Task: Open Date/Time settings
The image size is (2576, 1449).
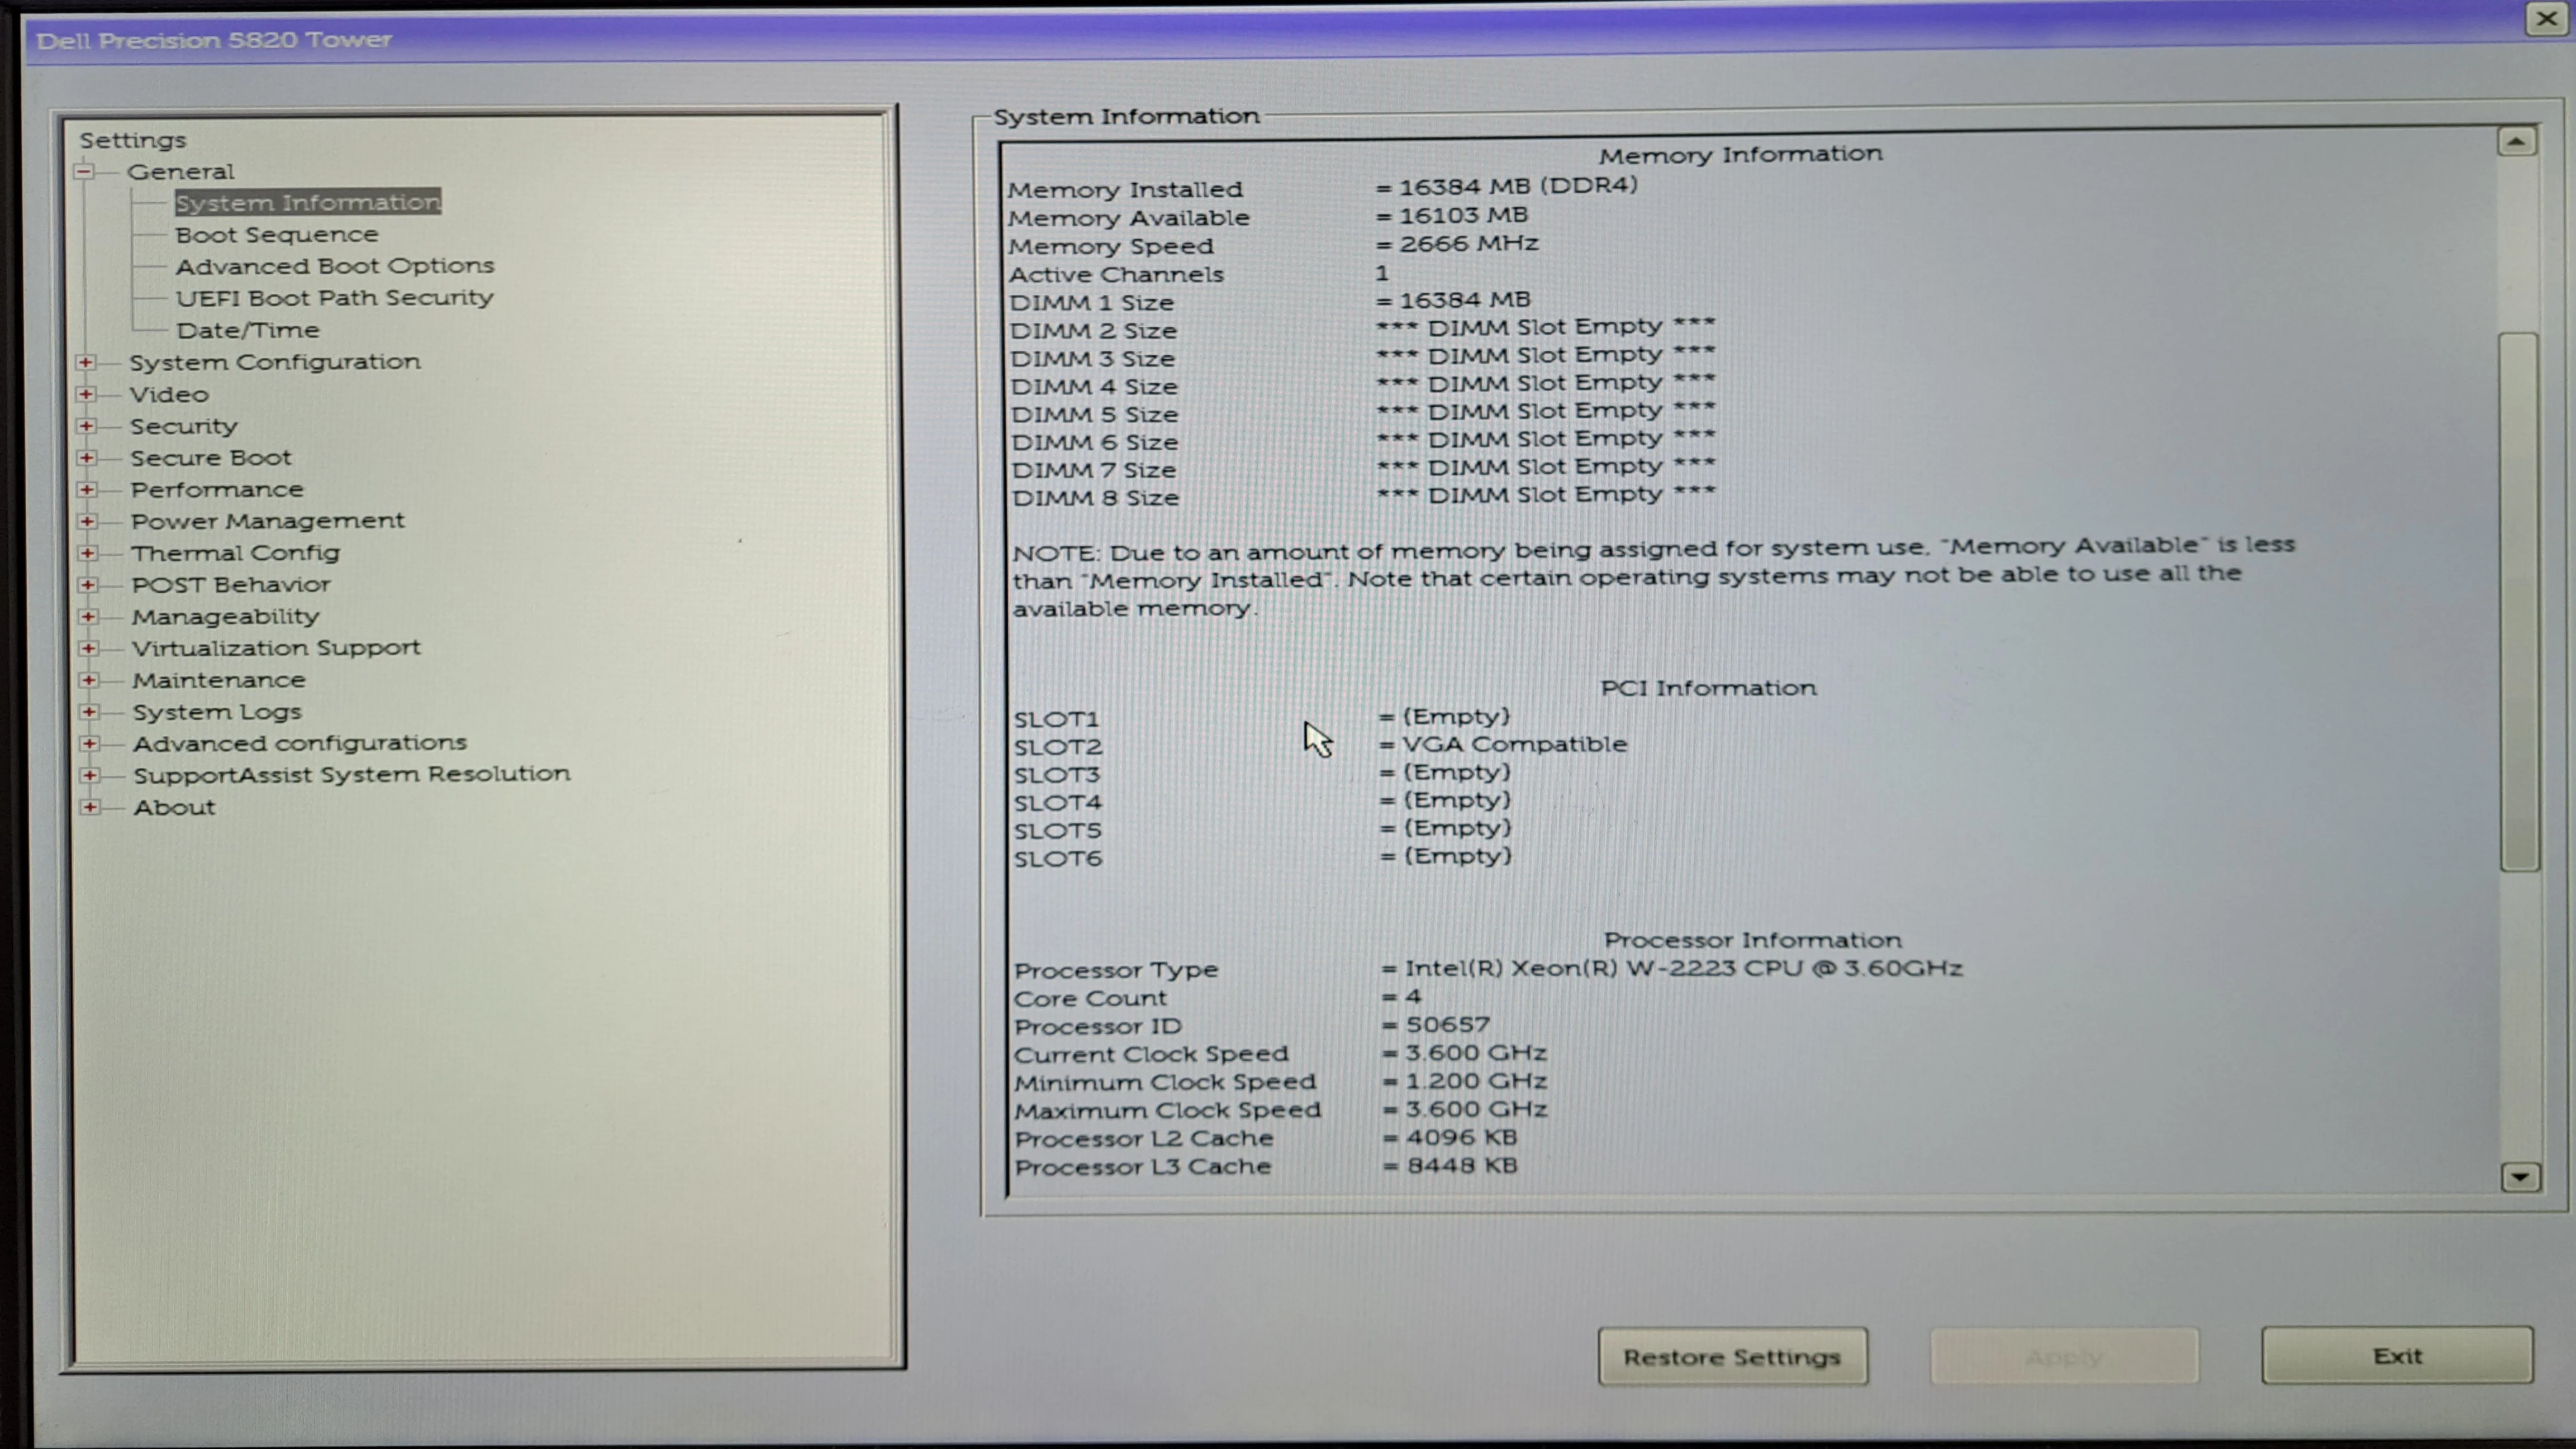Action: [248, 330]
